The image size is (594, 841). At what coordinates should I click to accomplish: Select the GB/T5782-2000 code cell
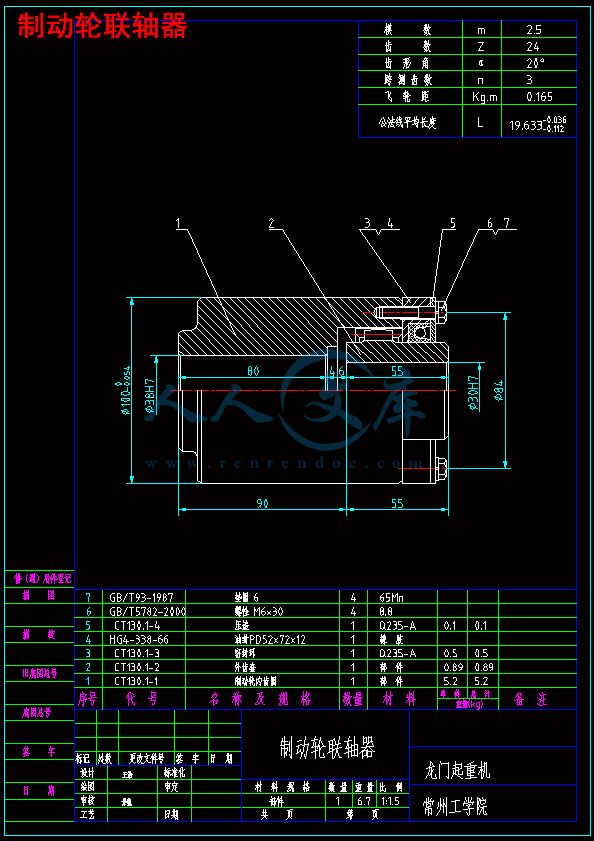[148, 611]
